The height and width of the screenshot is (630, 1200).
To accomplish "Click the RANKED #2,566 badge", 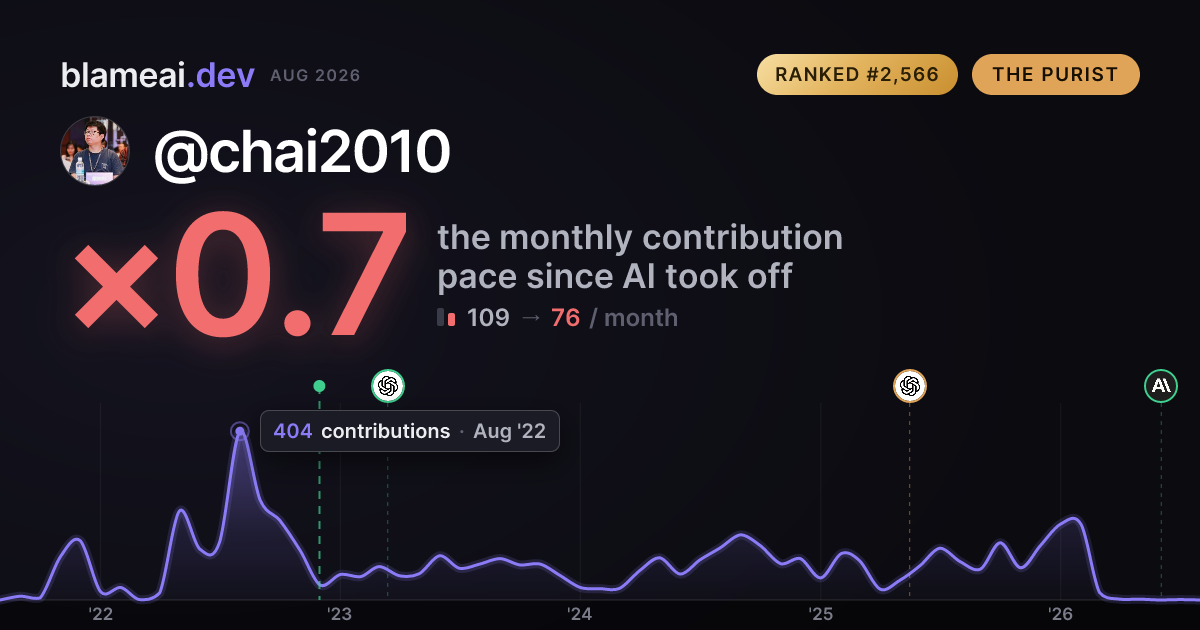I will point(857,75).
